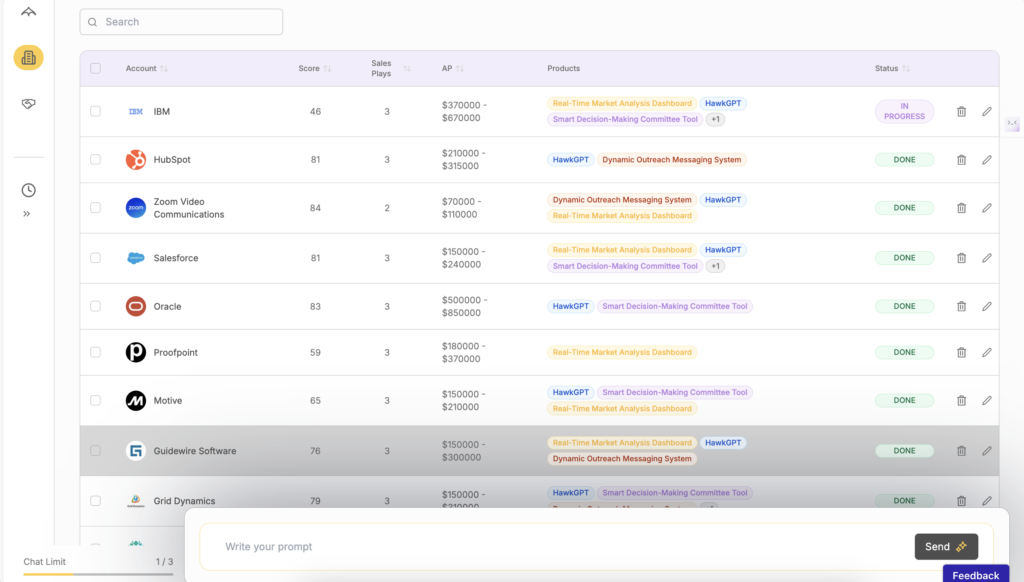
Task: Delete the Motive account row
Action: pos(961,400)
